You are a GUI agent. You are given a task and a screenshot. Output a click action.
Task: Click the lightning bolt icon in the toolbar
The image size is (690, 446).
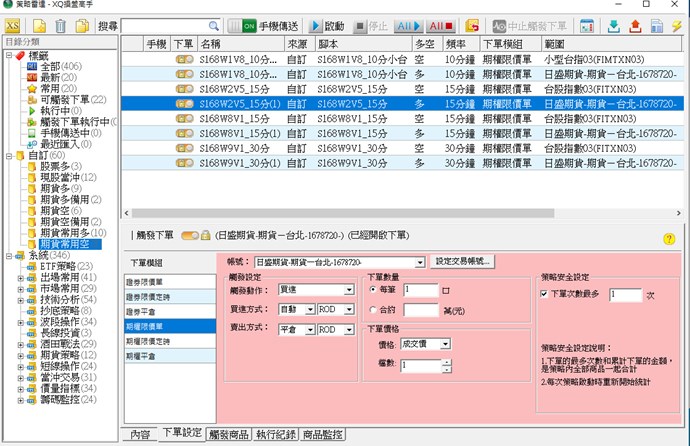tap(678, 25)
